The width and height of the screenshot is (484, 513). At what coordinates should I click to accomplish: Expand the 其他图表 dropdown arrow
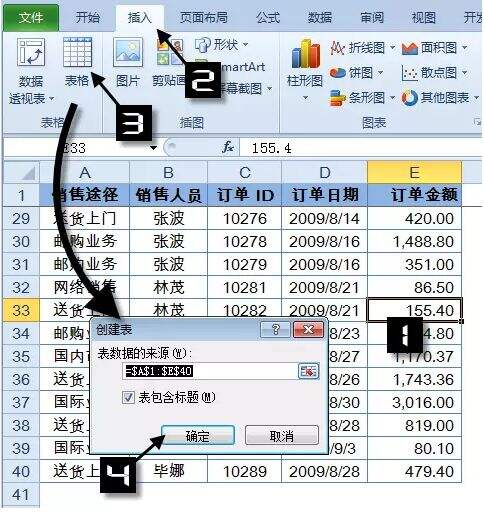tap(476, 98)
